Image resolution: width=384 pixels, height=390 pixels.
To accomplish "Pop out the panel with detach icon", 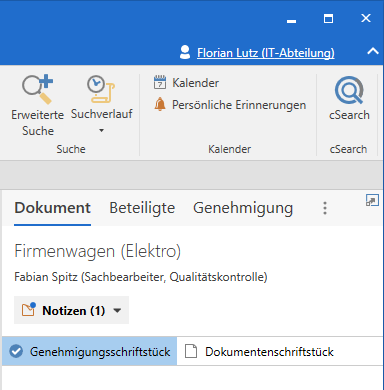I will [x=372, y=200].
